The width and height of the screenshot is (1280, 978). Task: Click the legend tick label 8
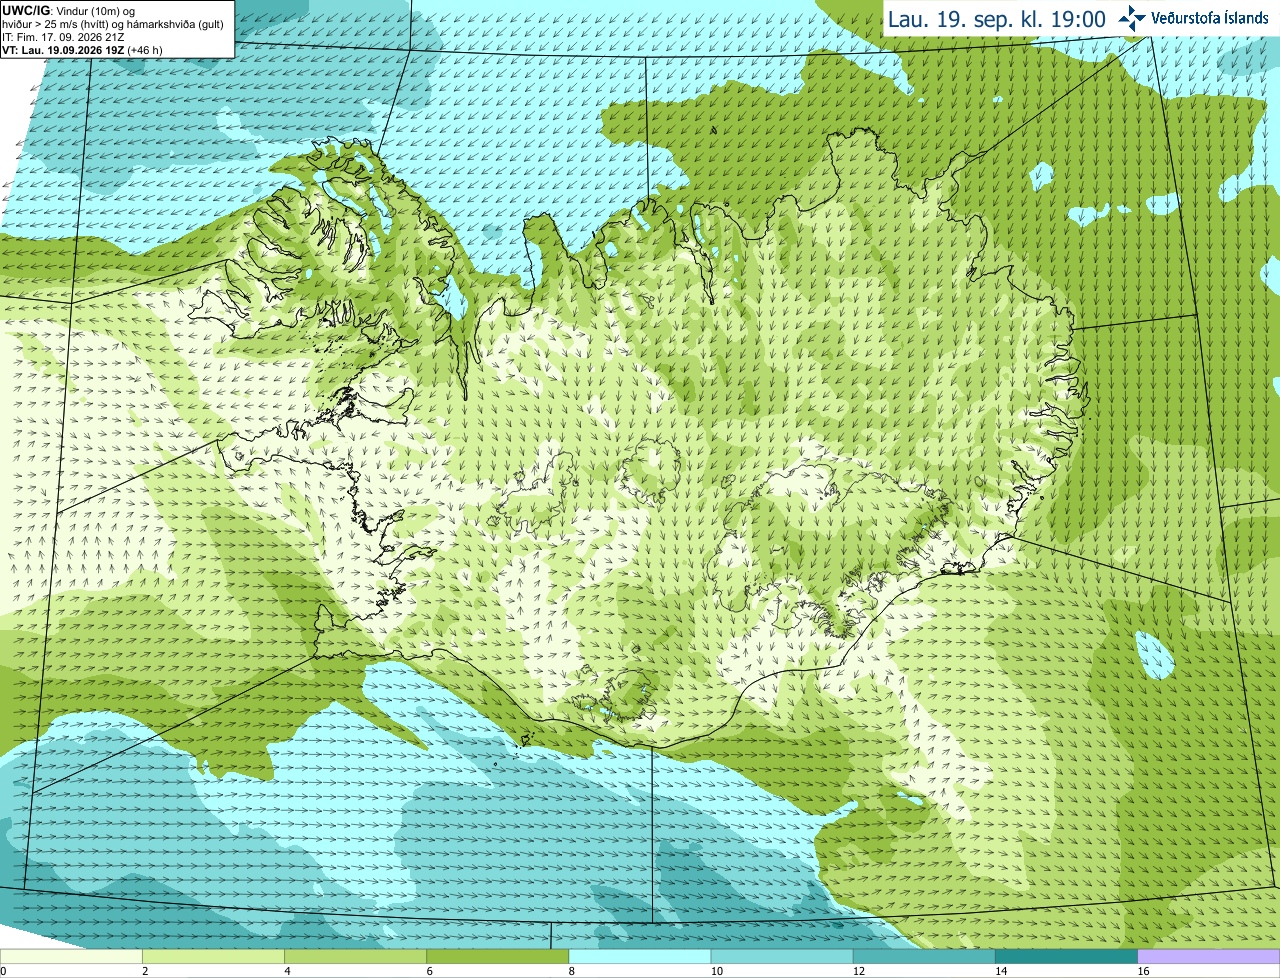coord(572,971)
